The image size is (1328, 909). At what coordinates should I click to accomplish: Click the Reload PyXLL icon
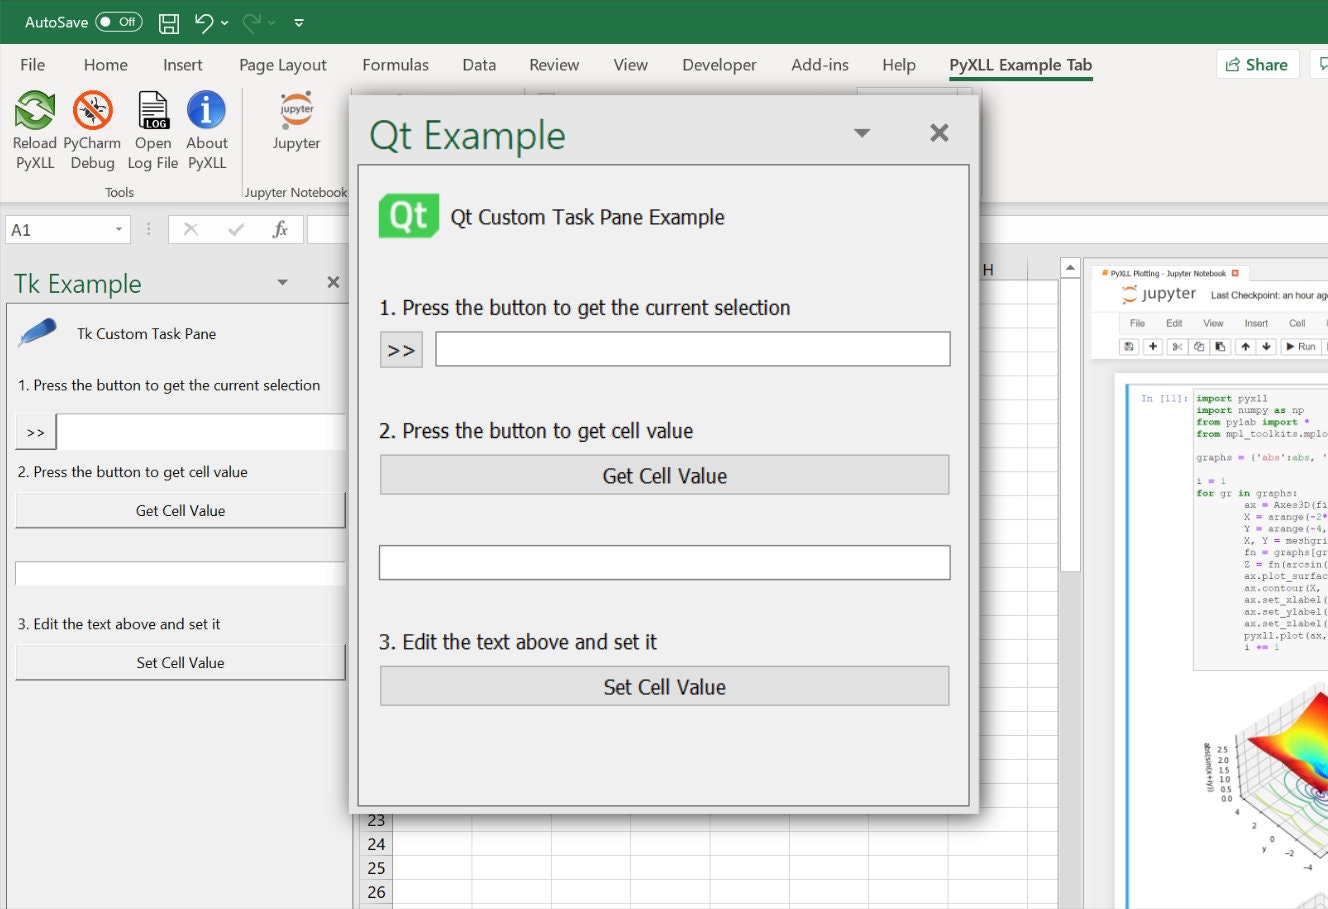(x=34, y=110)
